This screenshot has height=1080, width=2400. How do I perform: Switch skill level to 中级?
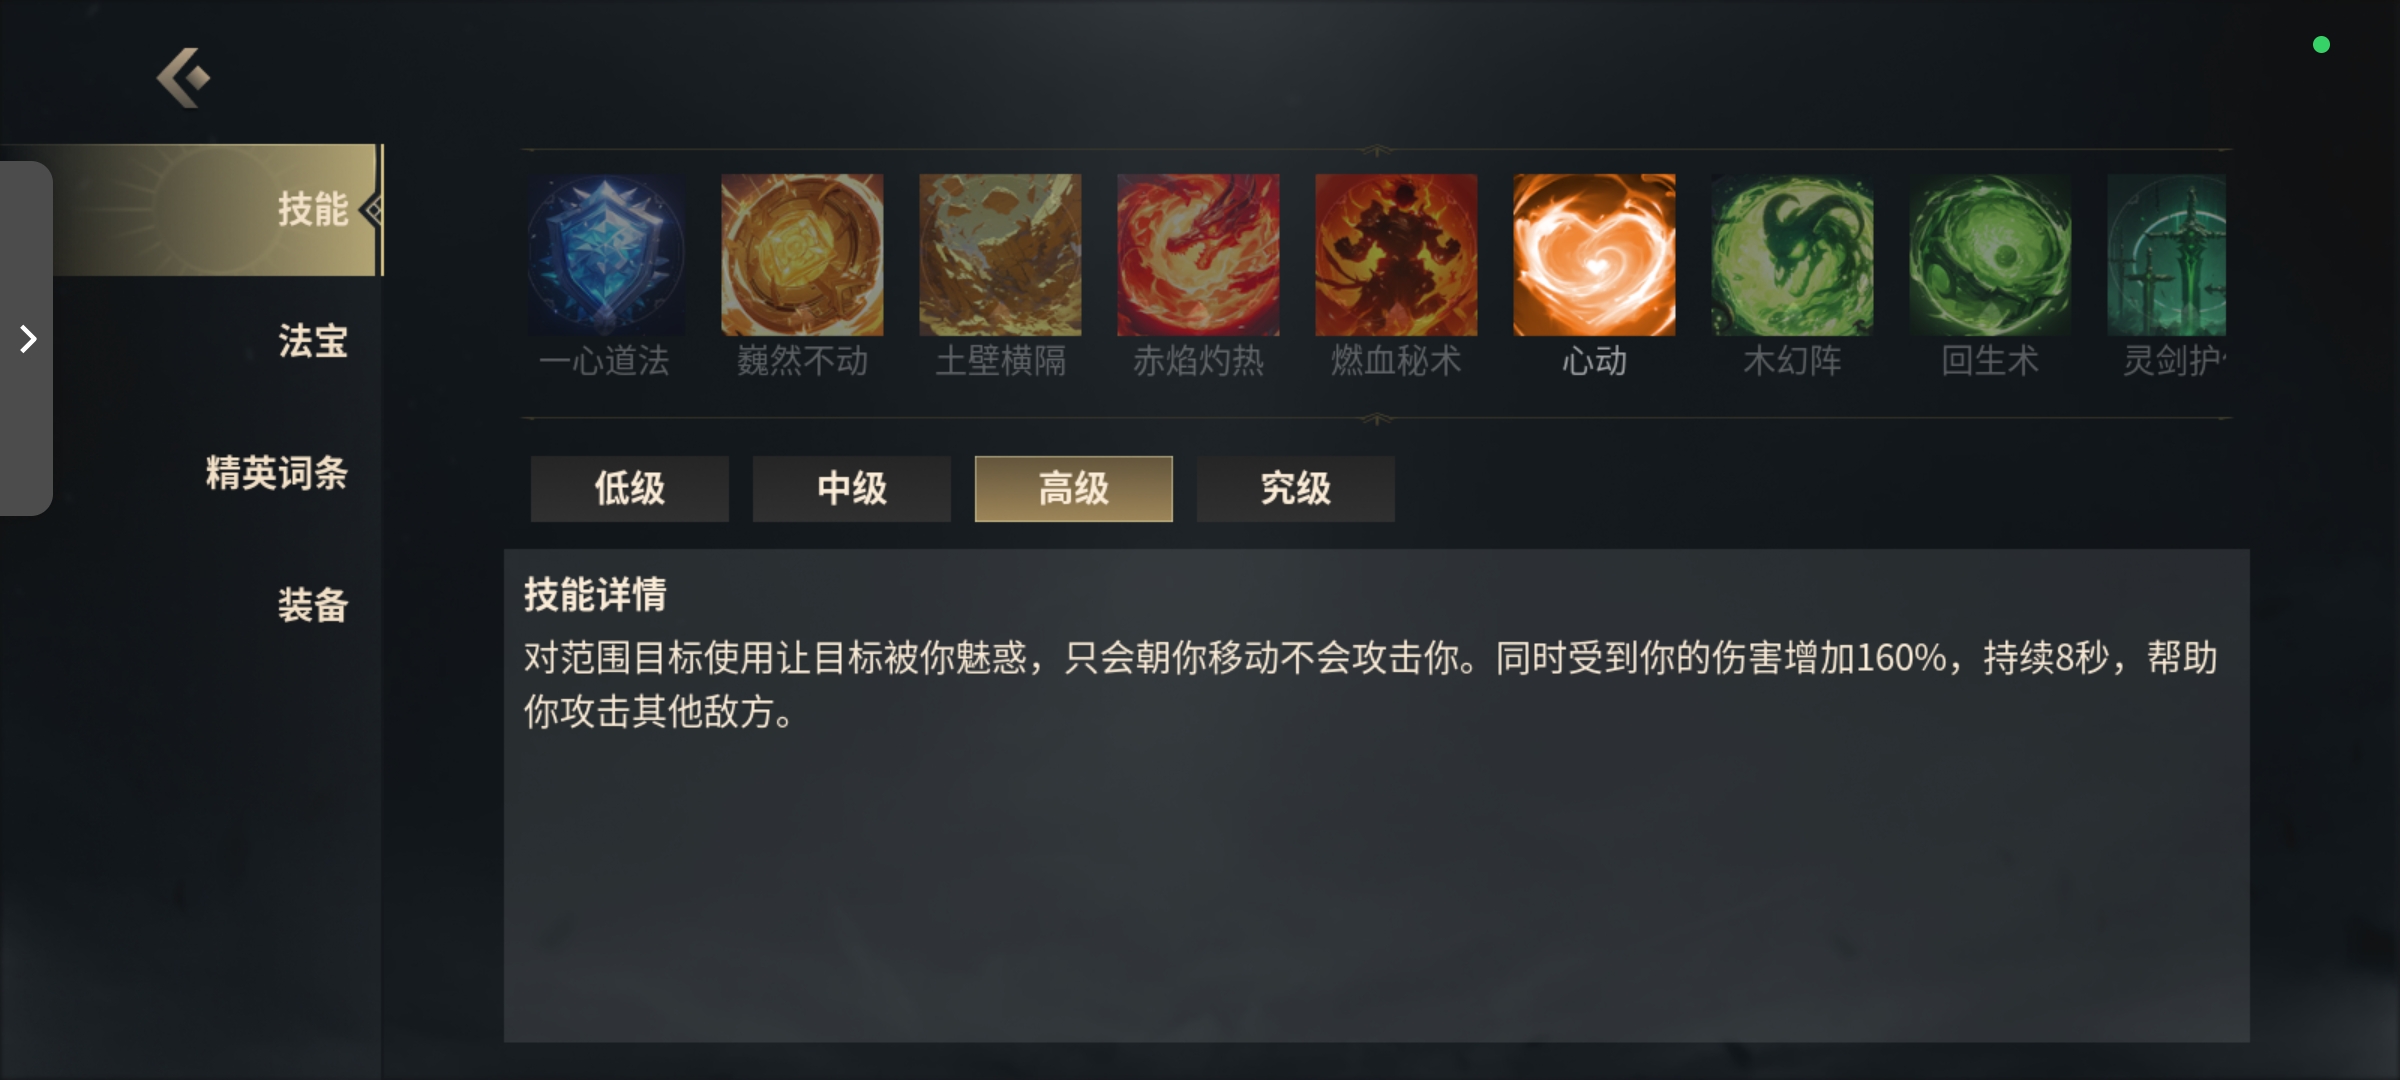[851, 489]
